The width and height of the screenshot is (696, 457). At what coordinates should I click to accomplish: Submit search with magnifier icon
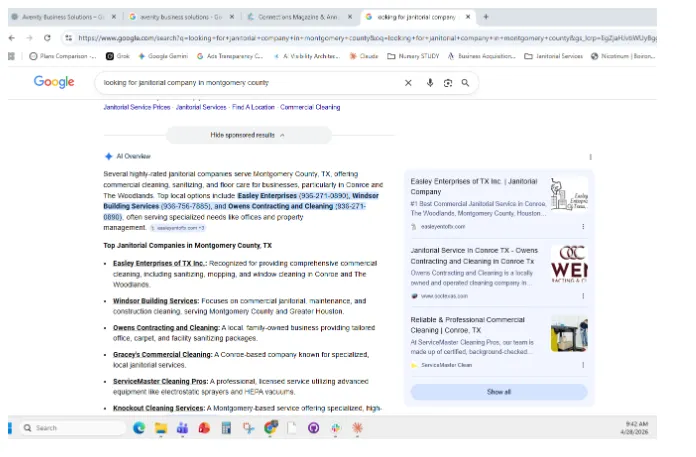coord(465,83)
